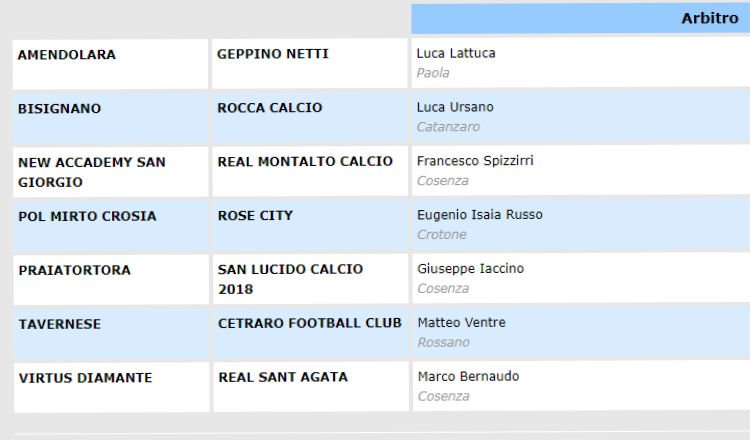Image resolution: width=750 pixels, height=440 pixels.
Task: Click the VIRTUS DIAMANTE team
Action: [x=85, y=378]
